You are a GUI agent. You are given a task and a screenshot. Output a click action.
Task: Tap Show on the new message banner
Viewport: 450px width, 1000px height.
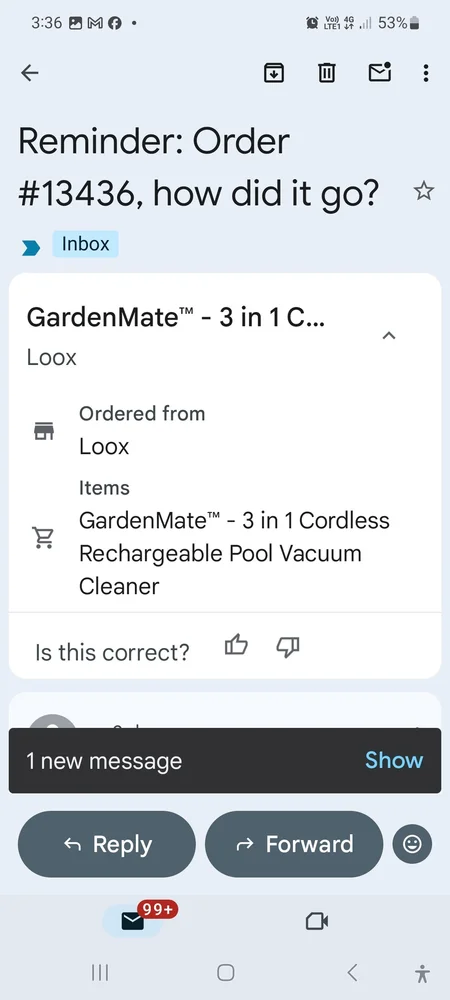pos(394,760)
